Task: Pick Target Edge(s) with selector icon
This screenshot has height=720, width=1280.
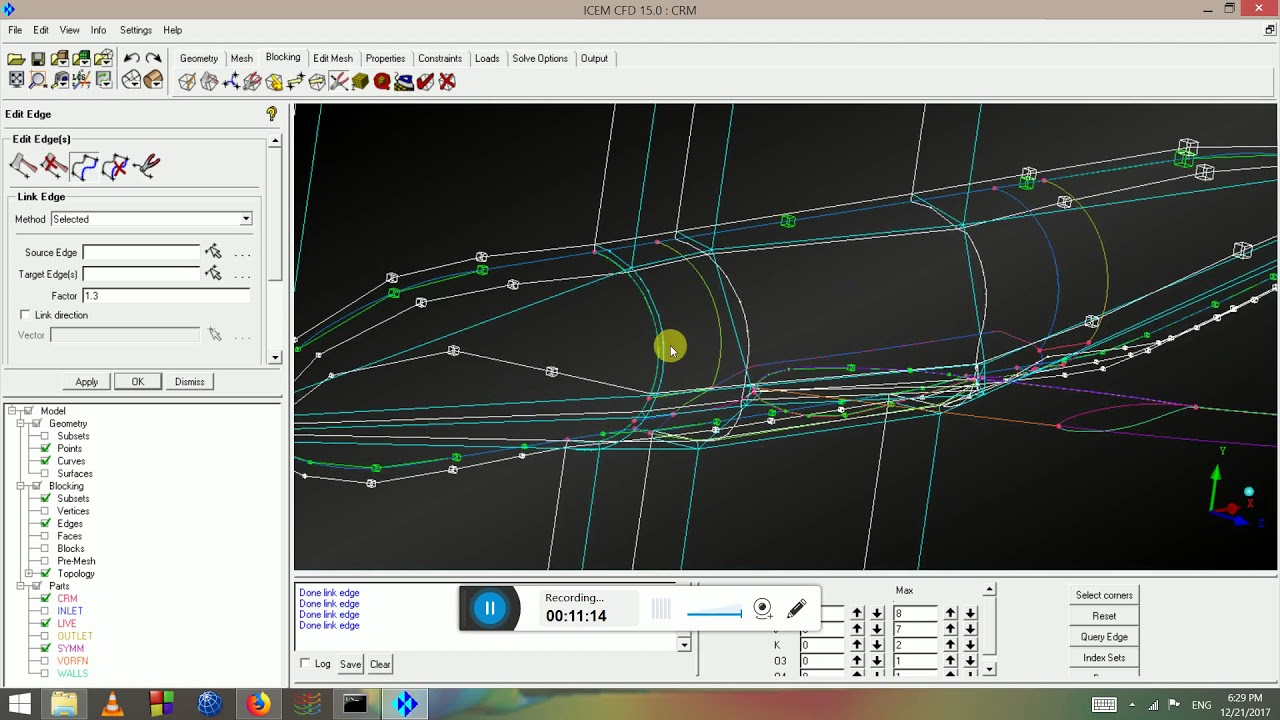Action: tap(213, 274)
